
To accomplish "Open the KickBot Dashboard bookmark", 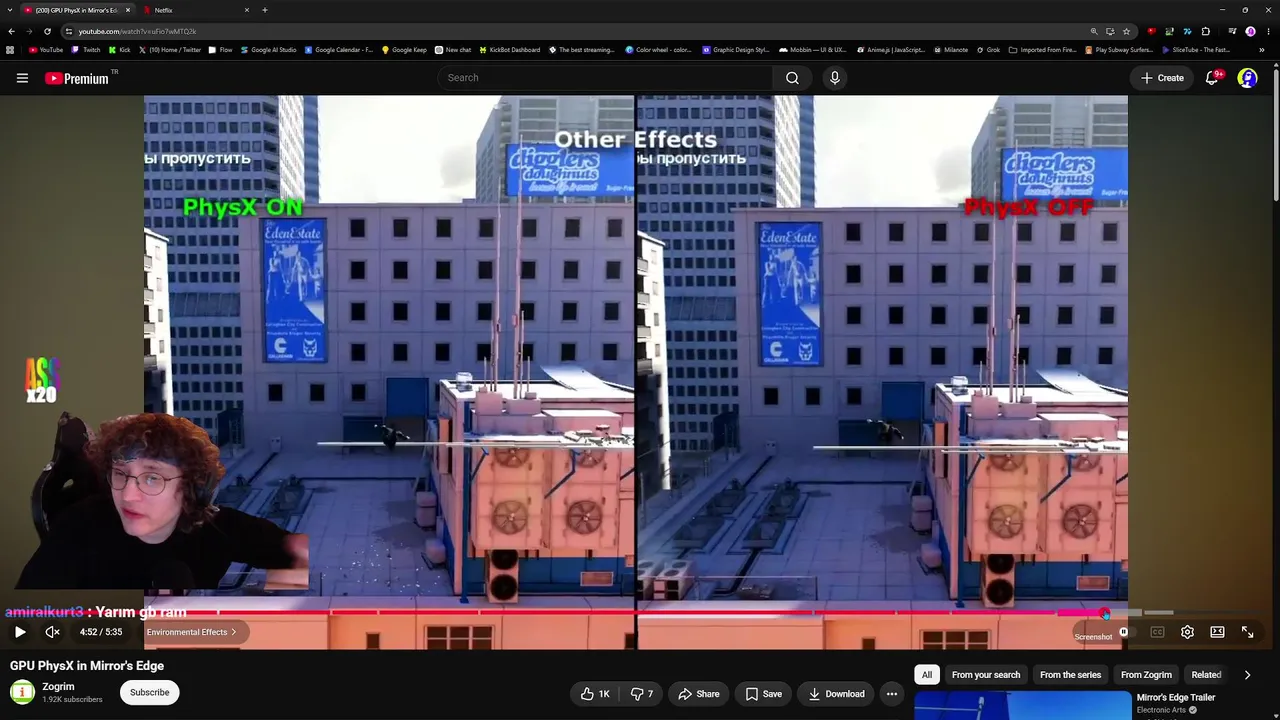I will point(509,50).
